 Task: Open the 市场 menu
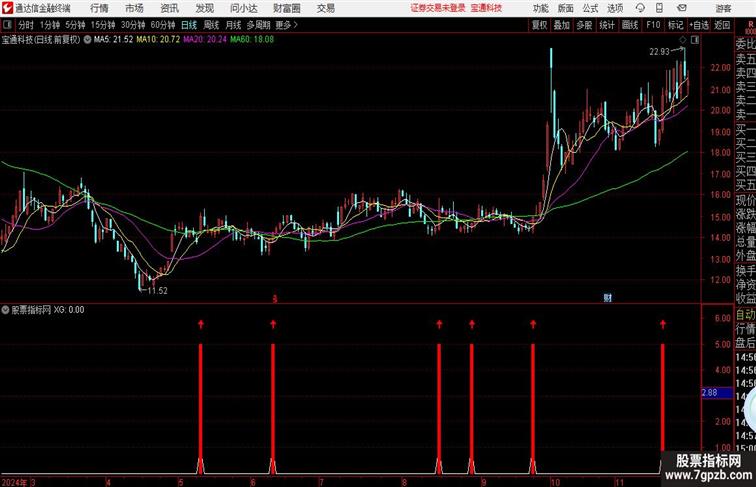point(134,8)
